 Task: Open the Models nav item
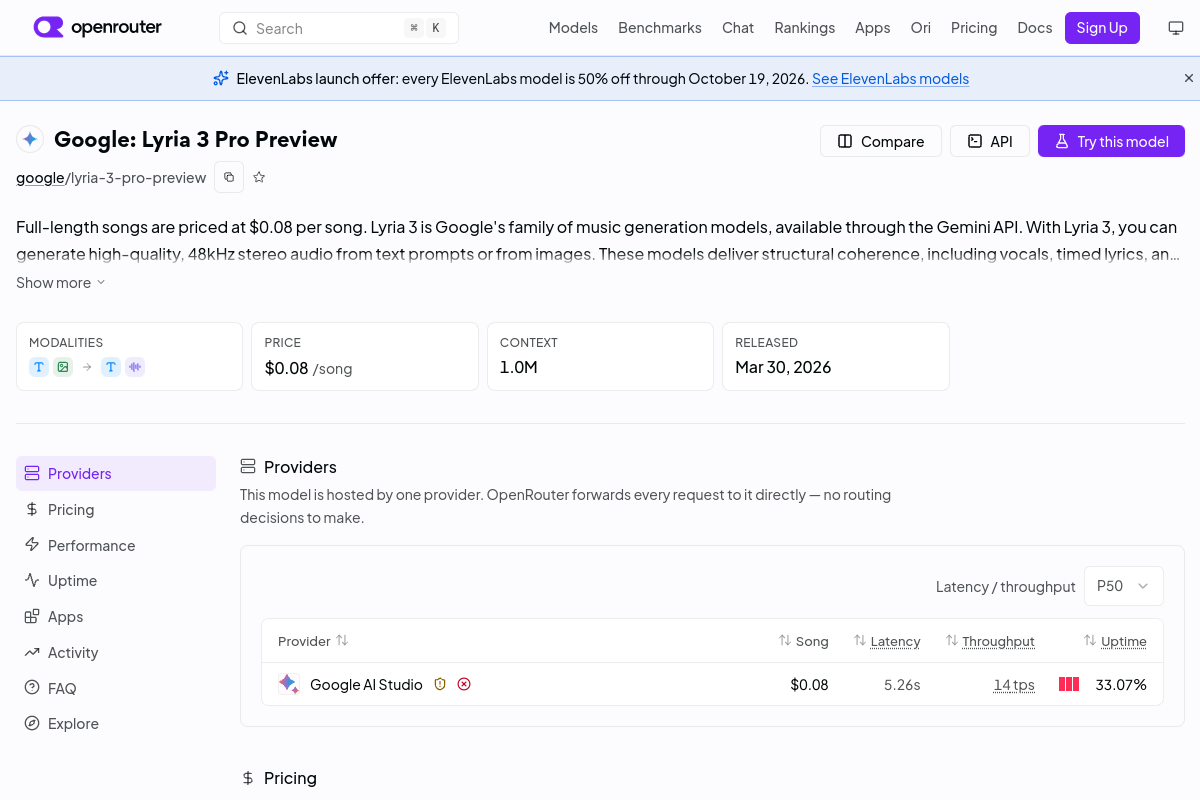tap(573, 28)
